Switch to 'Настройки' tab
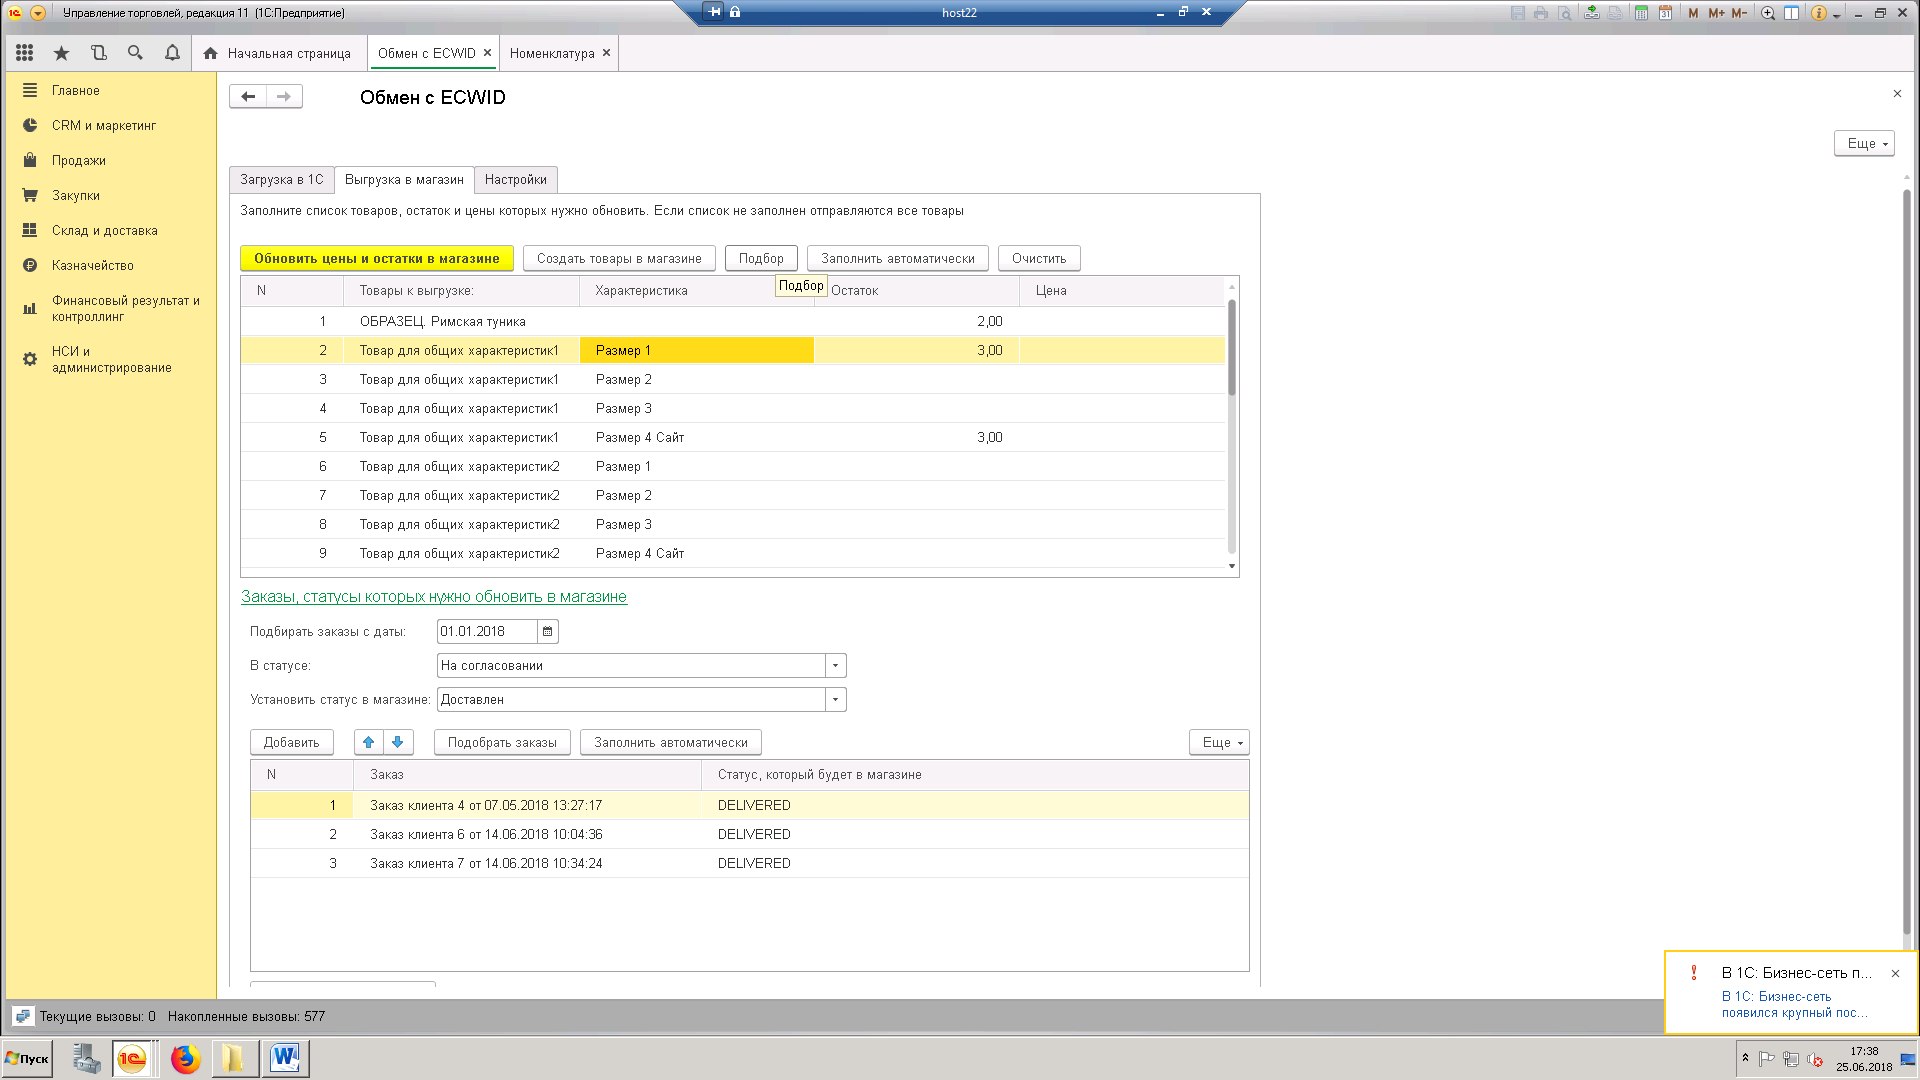1920x1080 pixels. pyautogui.click(x=515, y=180)
